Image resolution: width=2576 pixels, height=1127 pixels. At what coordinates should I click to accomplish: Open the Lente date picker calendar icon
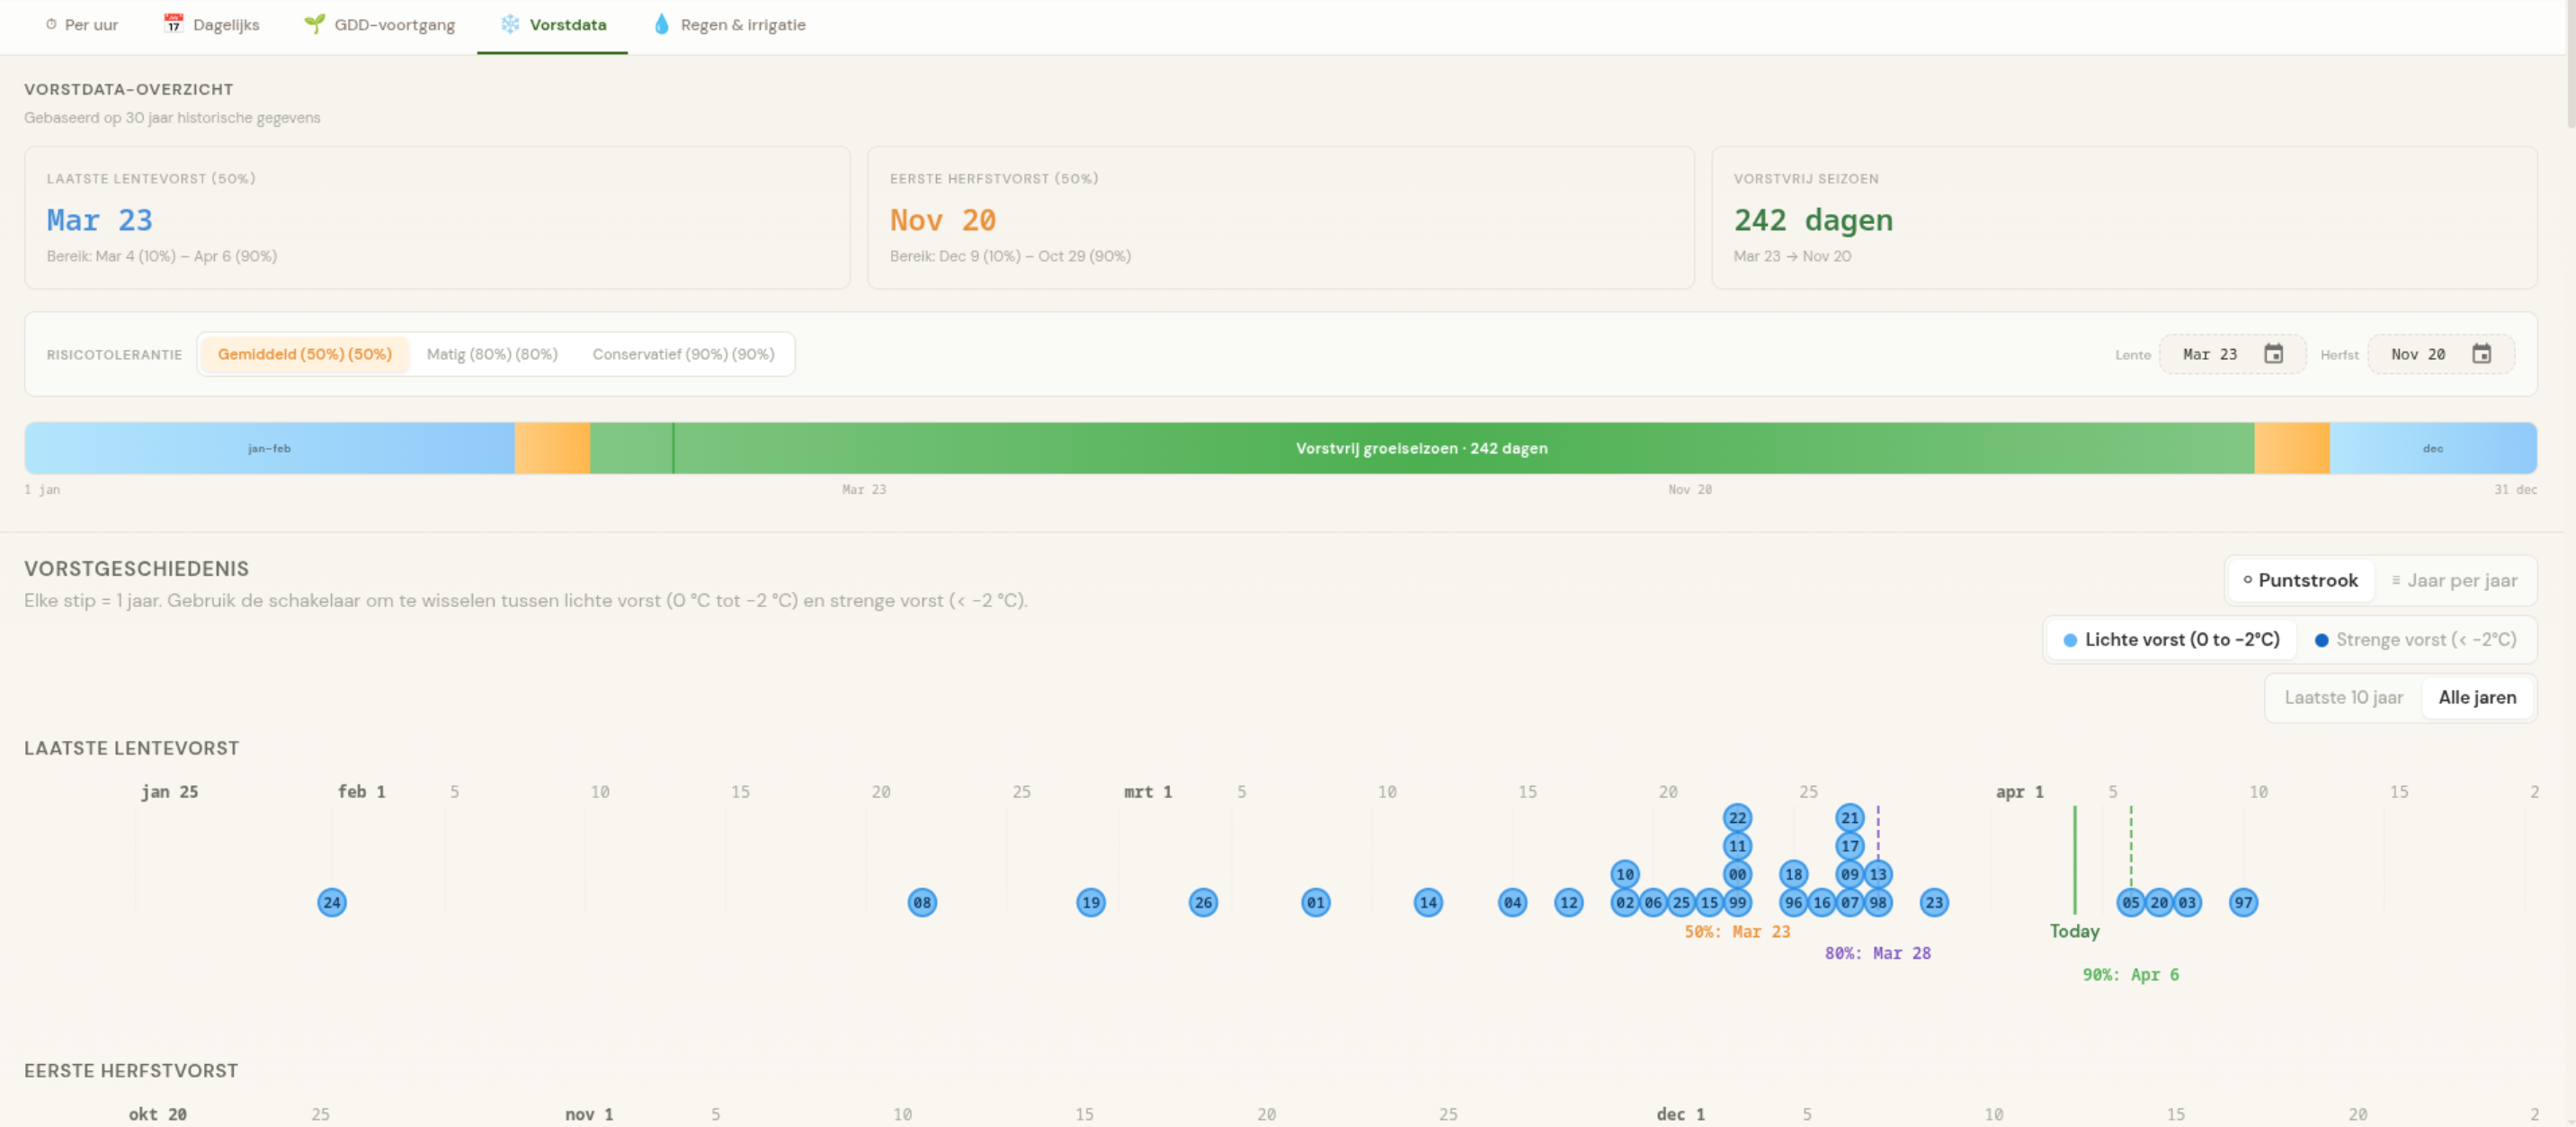[2273, 354]
